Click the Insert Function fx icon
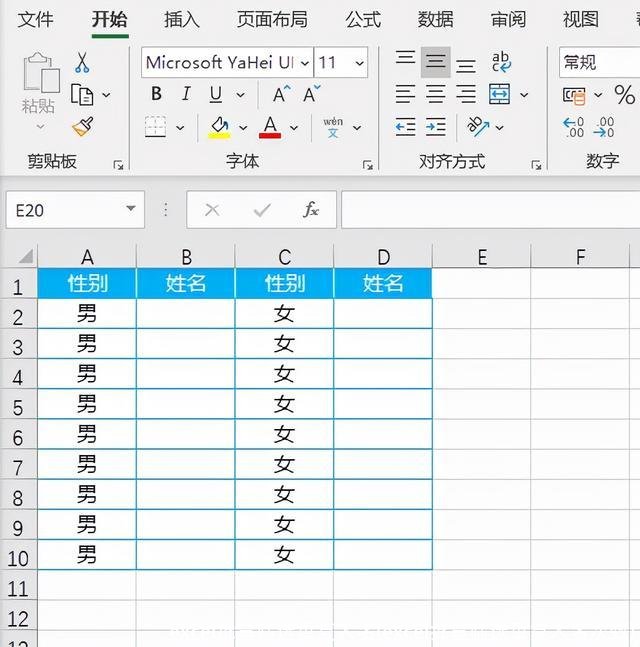The image size is (640, 647). pyautogui.click(x=311, y=210)
